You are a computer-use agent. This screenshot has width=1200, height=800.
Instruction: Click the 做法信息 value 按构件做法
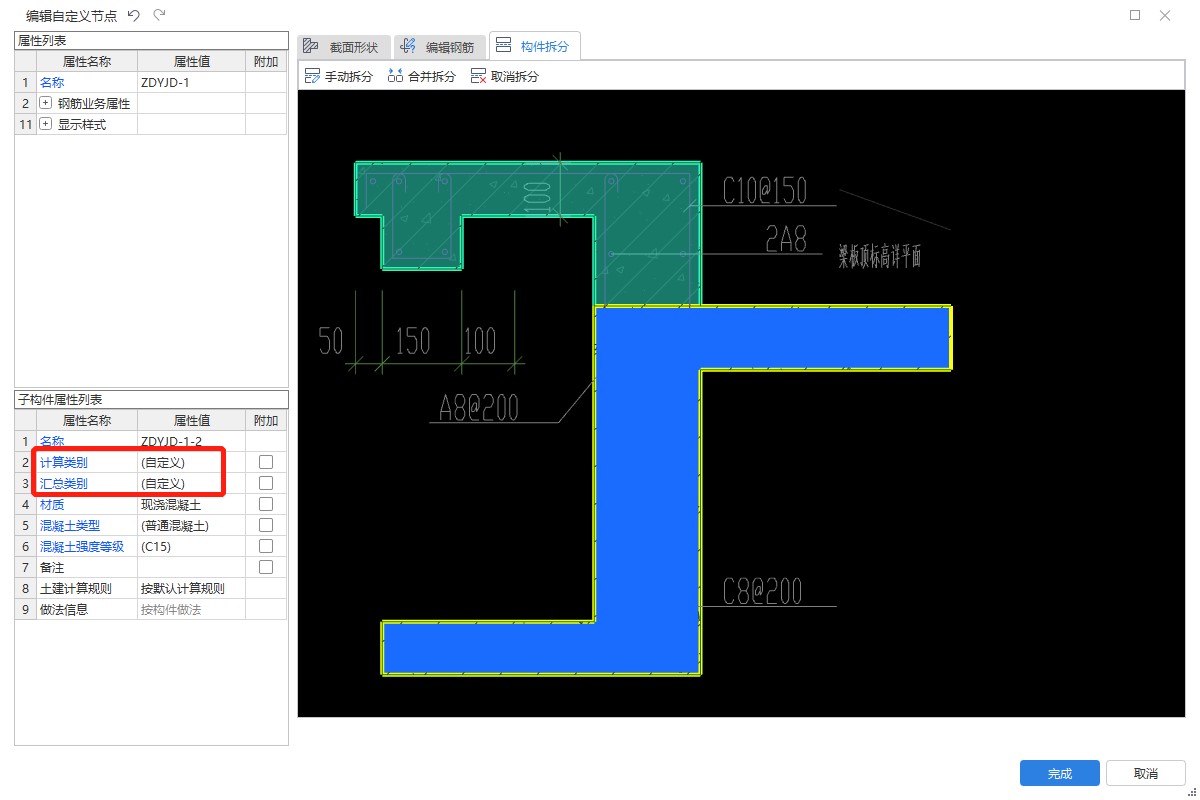point(191,609)
